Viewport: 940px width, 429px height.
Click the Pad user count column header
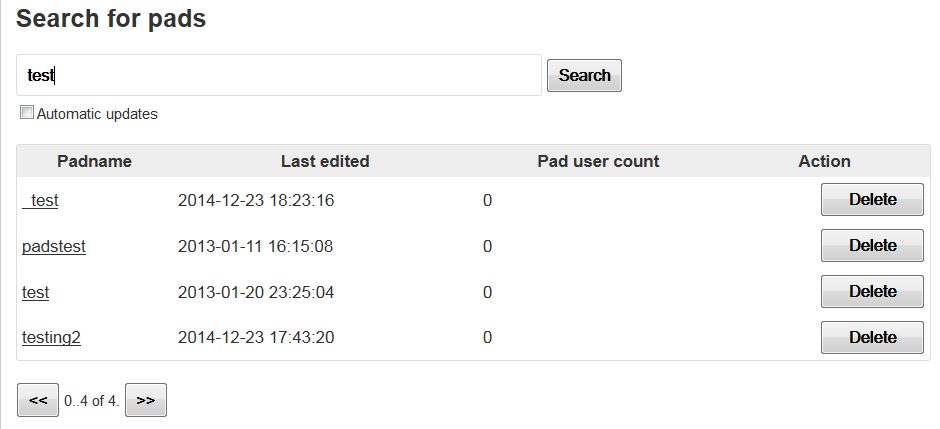[x=598, y=161]
